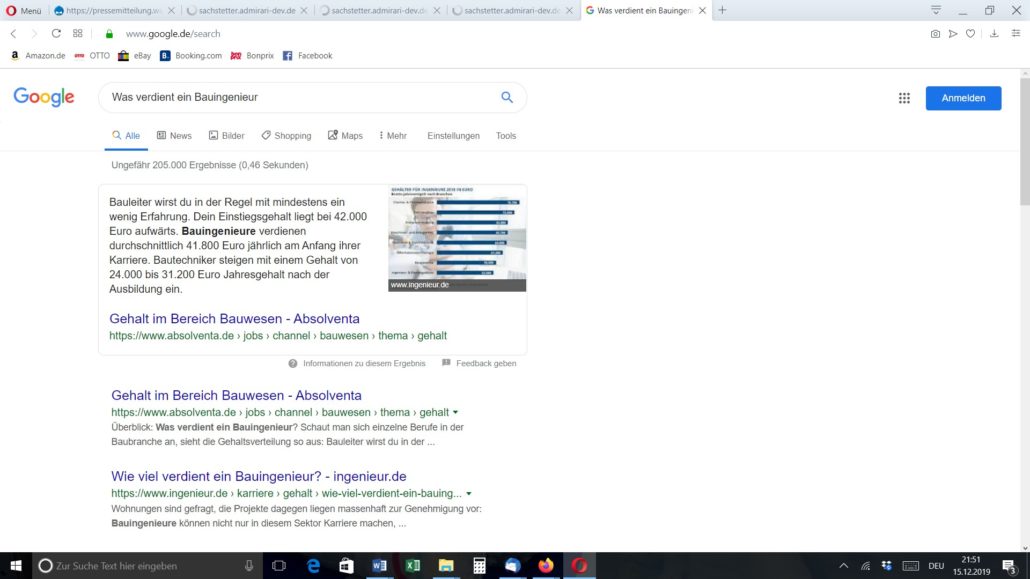
Task: Open the eBay bookmark
Action: (x=134, y=56)
